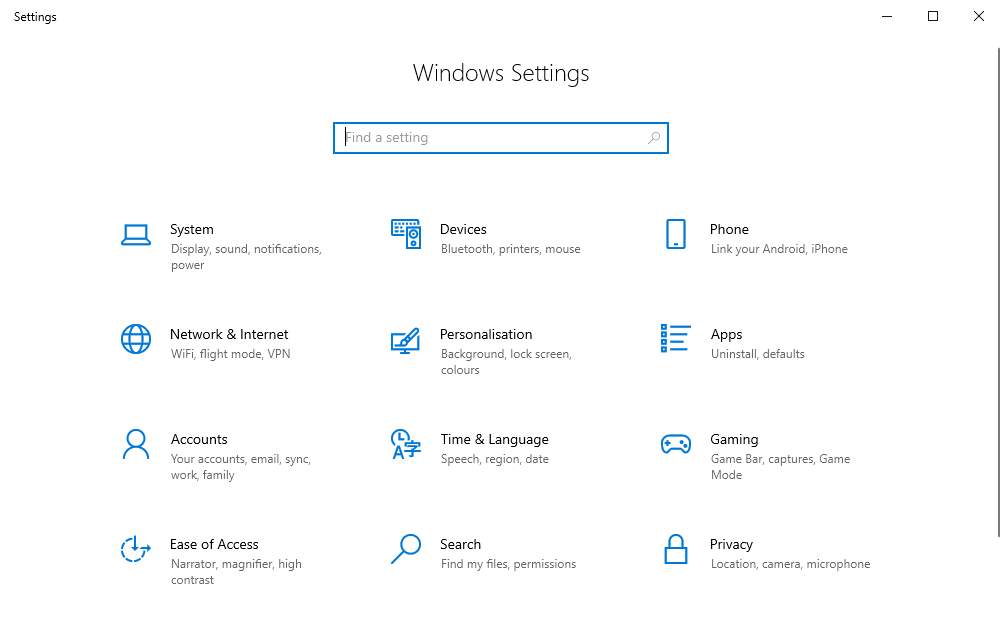Select the Search magnifying glass tile icon
1002x632 pixels.
[x=405, y=549]
